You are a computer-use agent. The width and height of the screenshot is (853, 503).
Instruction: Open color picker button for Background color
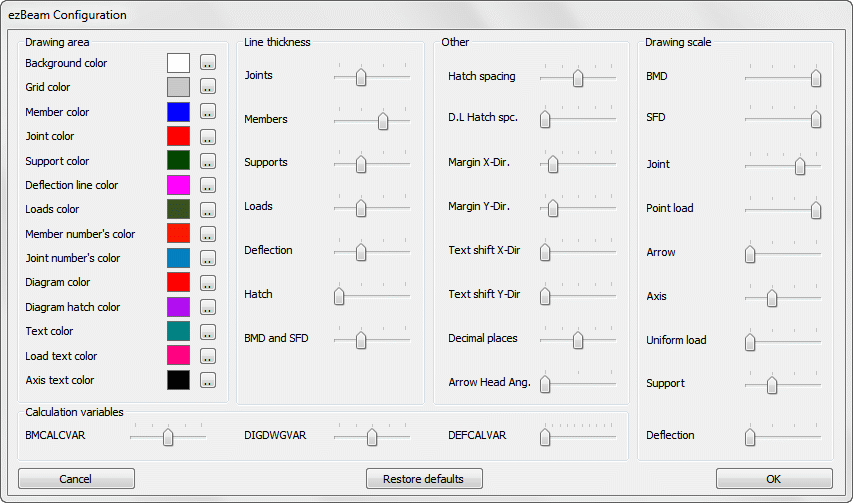pyautogui.click(x=208, y=63)
